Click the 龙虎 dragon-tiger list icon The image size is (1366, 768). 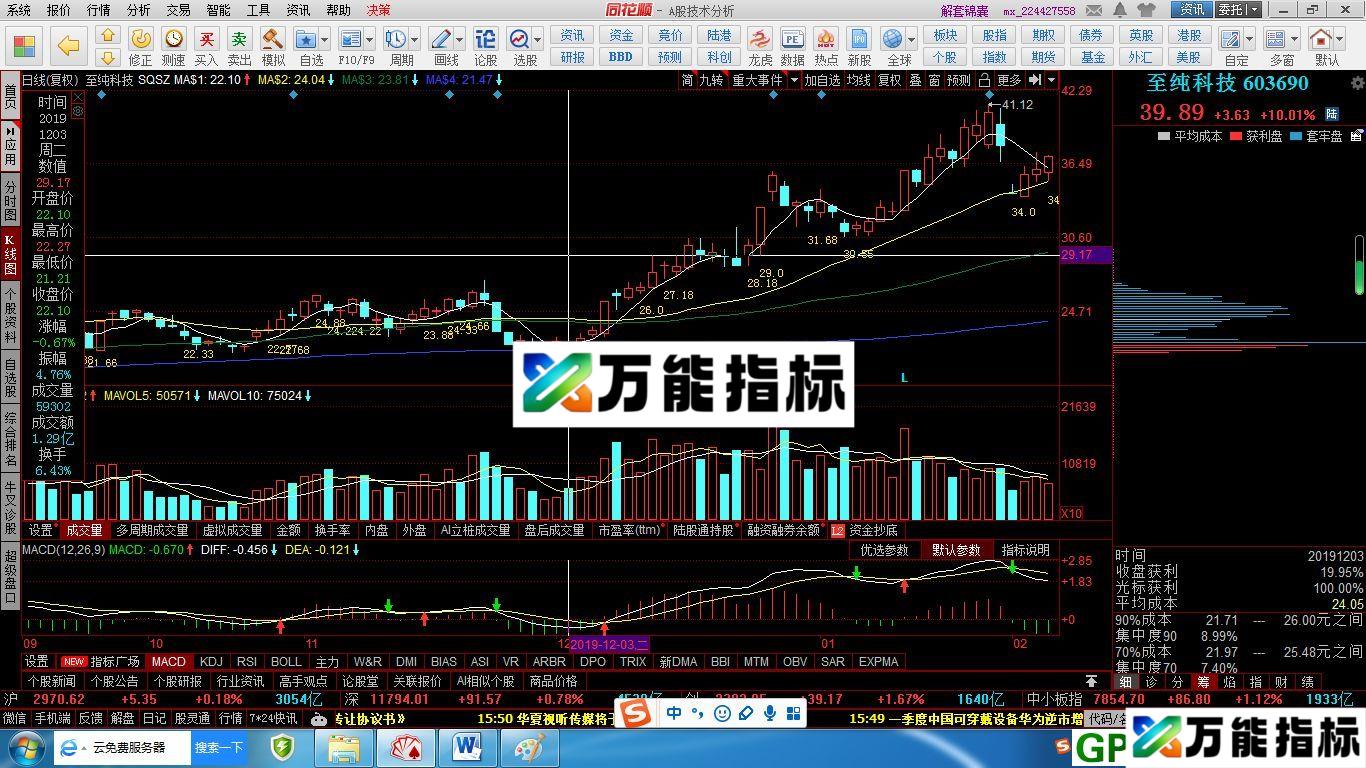pyautogui.click(x=761, y=42)
